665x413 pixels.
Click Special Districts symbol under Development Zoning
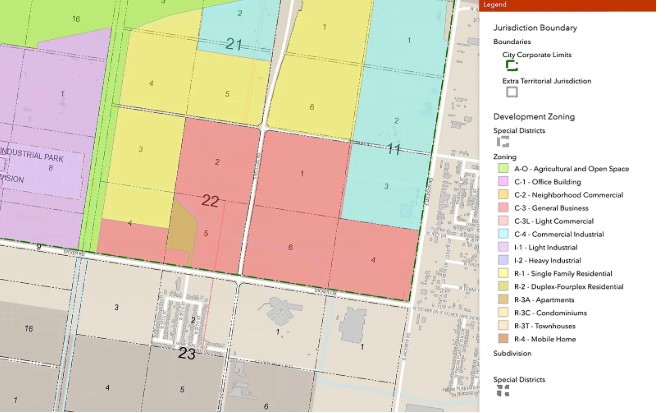(x=502, y=142)
